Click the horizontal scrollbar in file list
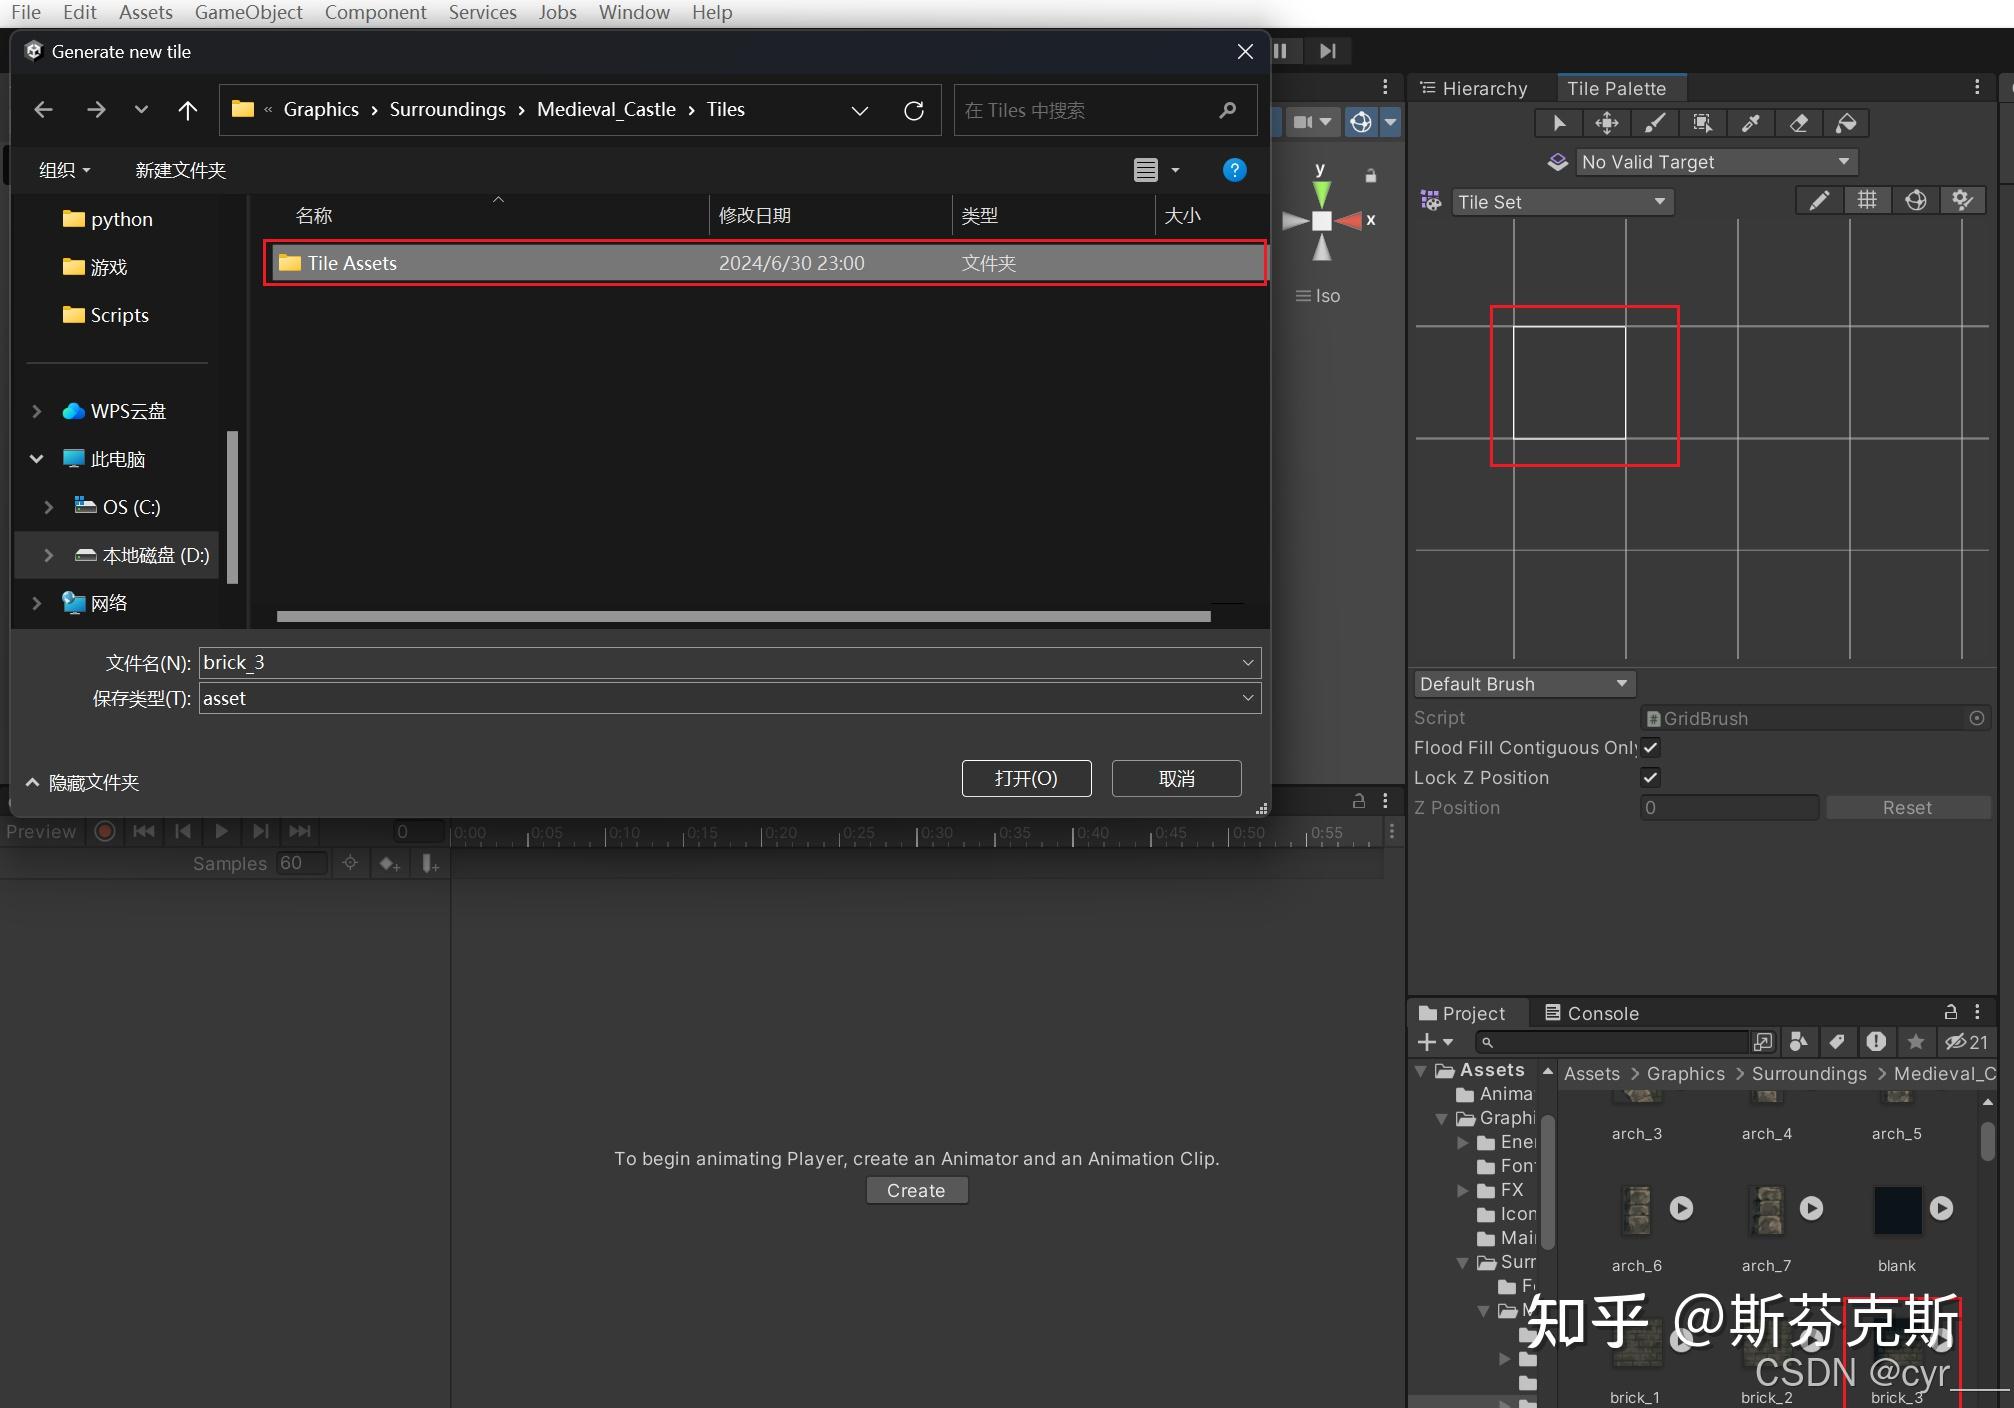The height and width of the screenshot is (1408, 2014). [x=743, y=616]
